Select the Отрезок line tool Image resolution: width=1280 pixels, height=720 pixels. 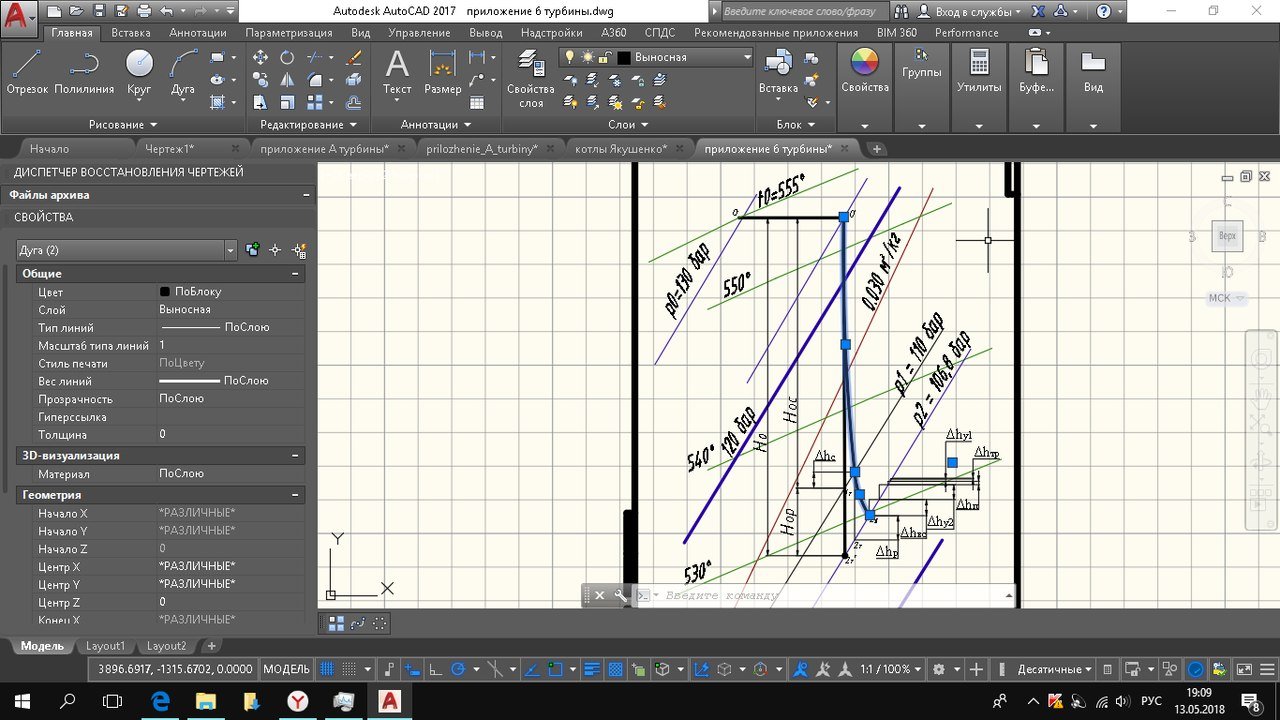(x=27, y=71)
